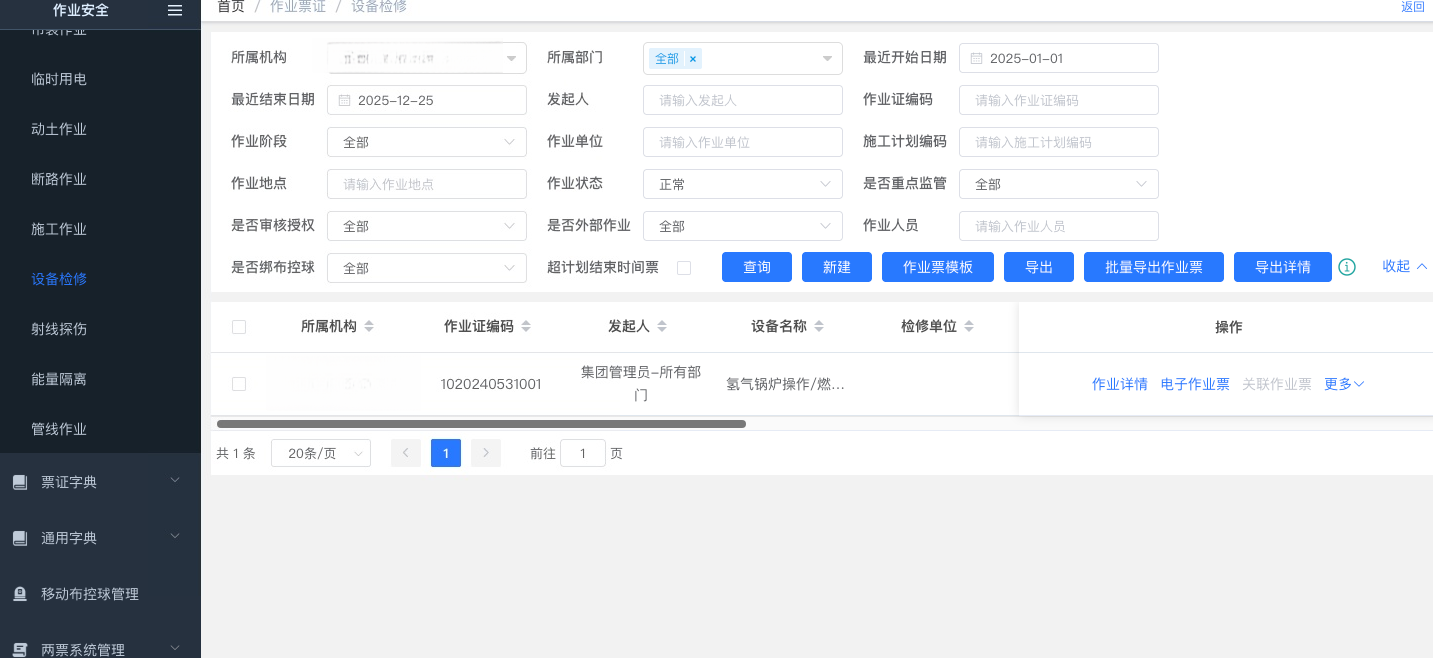Check the 超计划结束时间票 checkbox
Image resolution: width=1433 pixels, height=658 pixels.
[684, 268]
